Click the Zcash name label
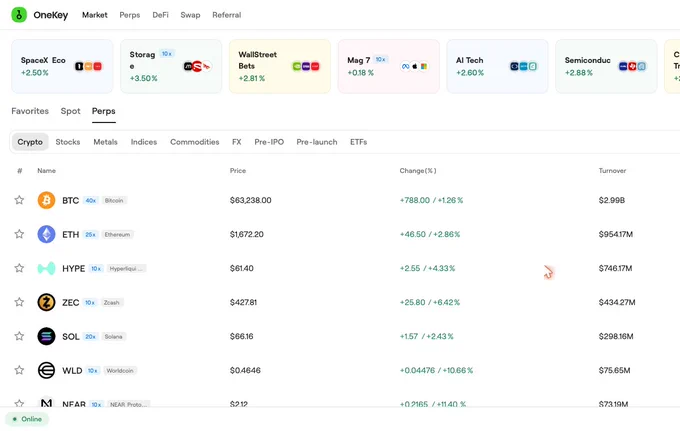Image resolution: width=680 pixels, height=431 pixels. pos(112,303)
